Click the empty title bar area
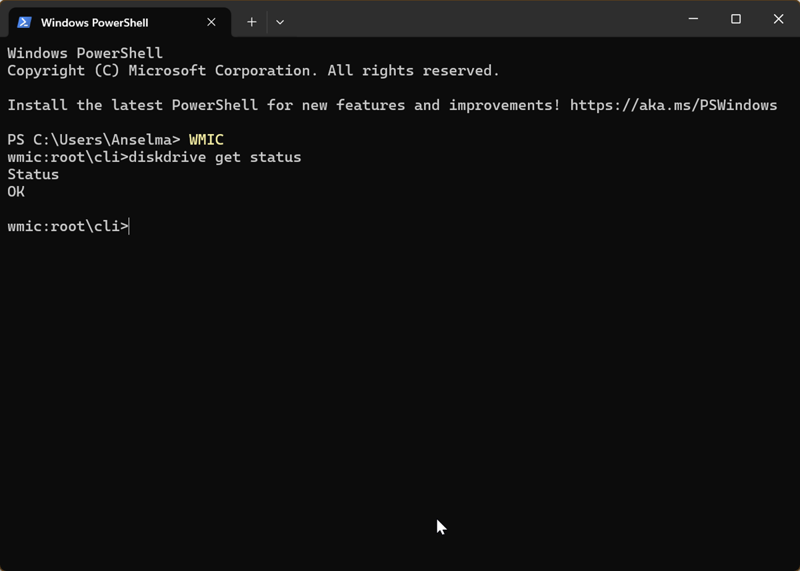 (480, 20)
